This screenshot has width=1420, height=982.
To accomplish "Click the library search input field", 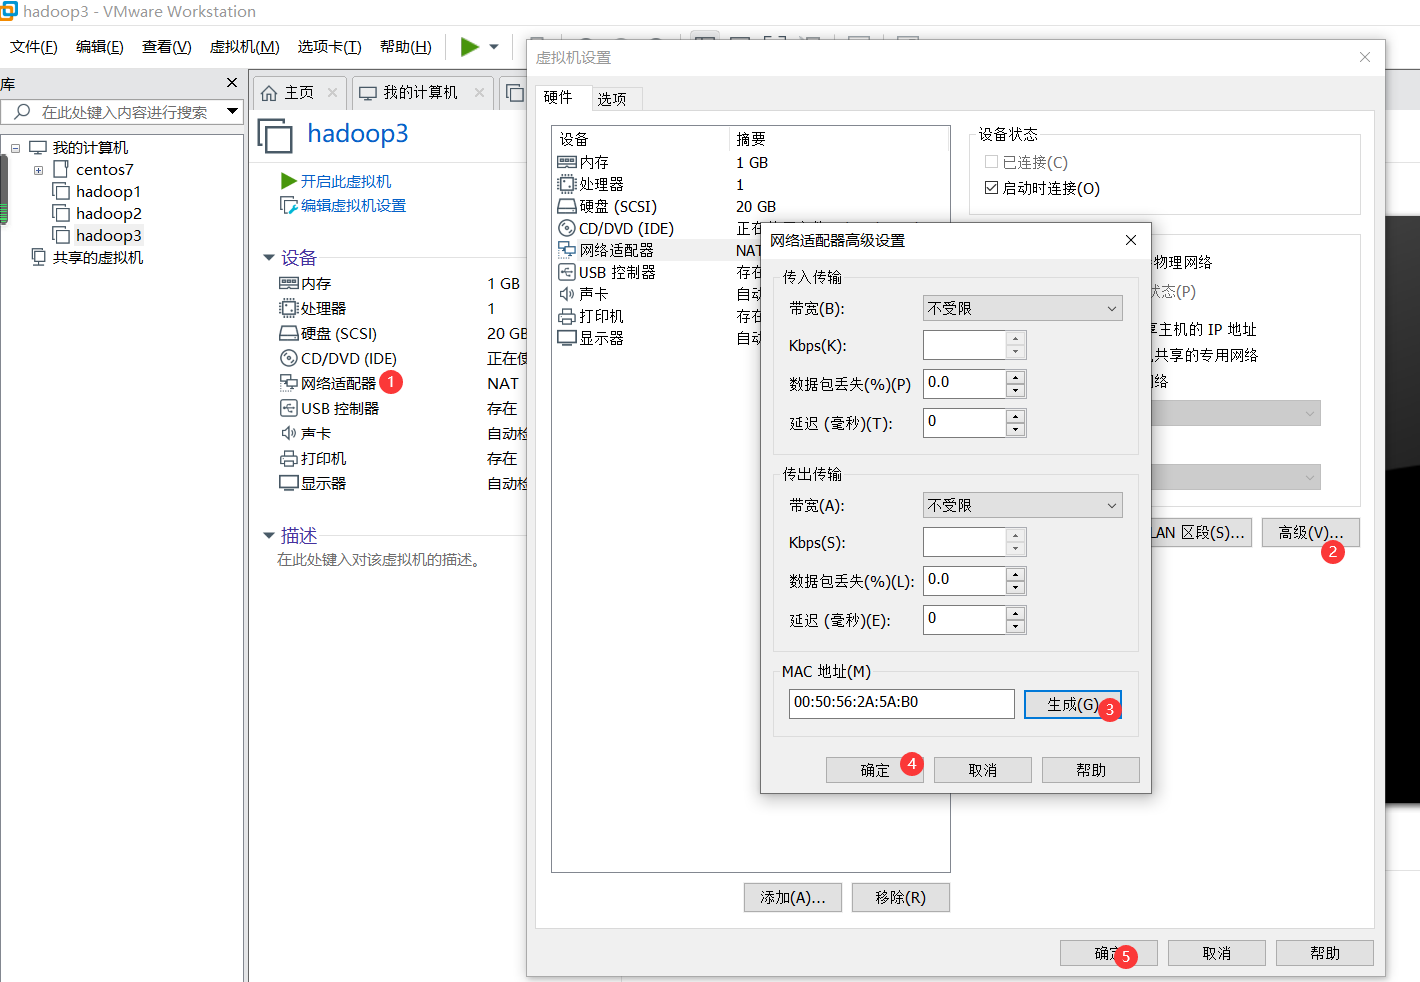I will pos(120,112).
